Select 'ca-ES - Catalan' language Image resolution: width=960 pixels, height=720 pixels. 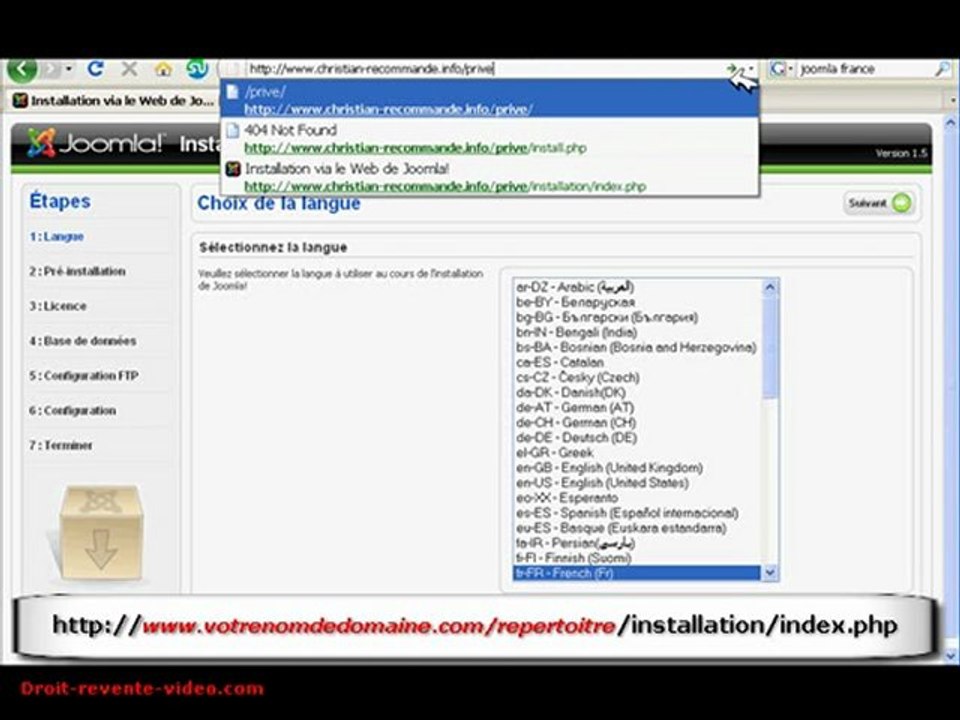tap(637, 362)
